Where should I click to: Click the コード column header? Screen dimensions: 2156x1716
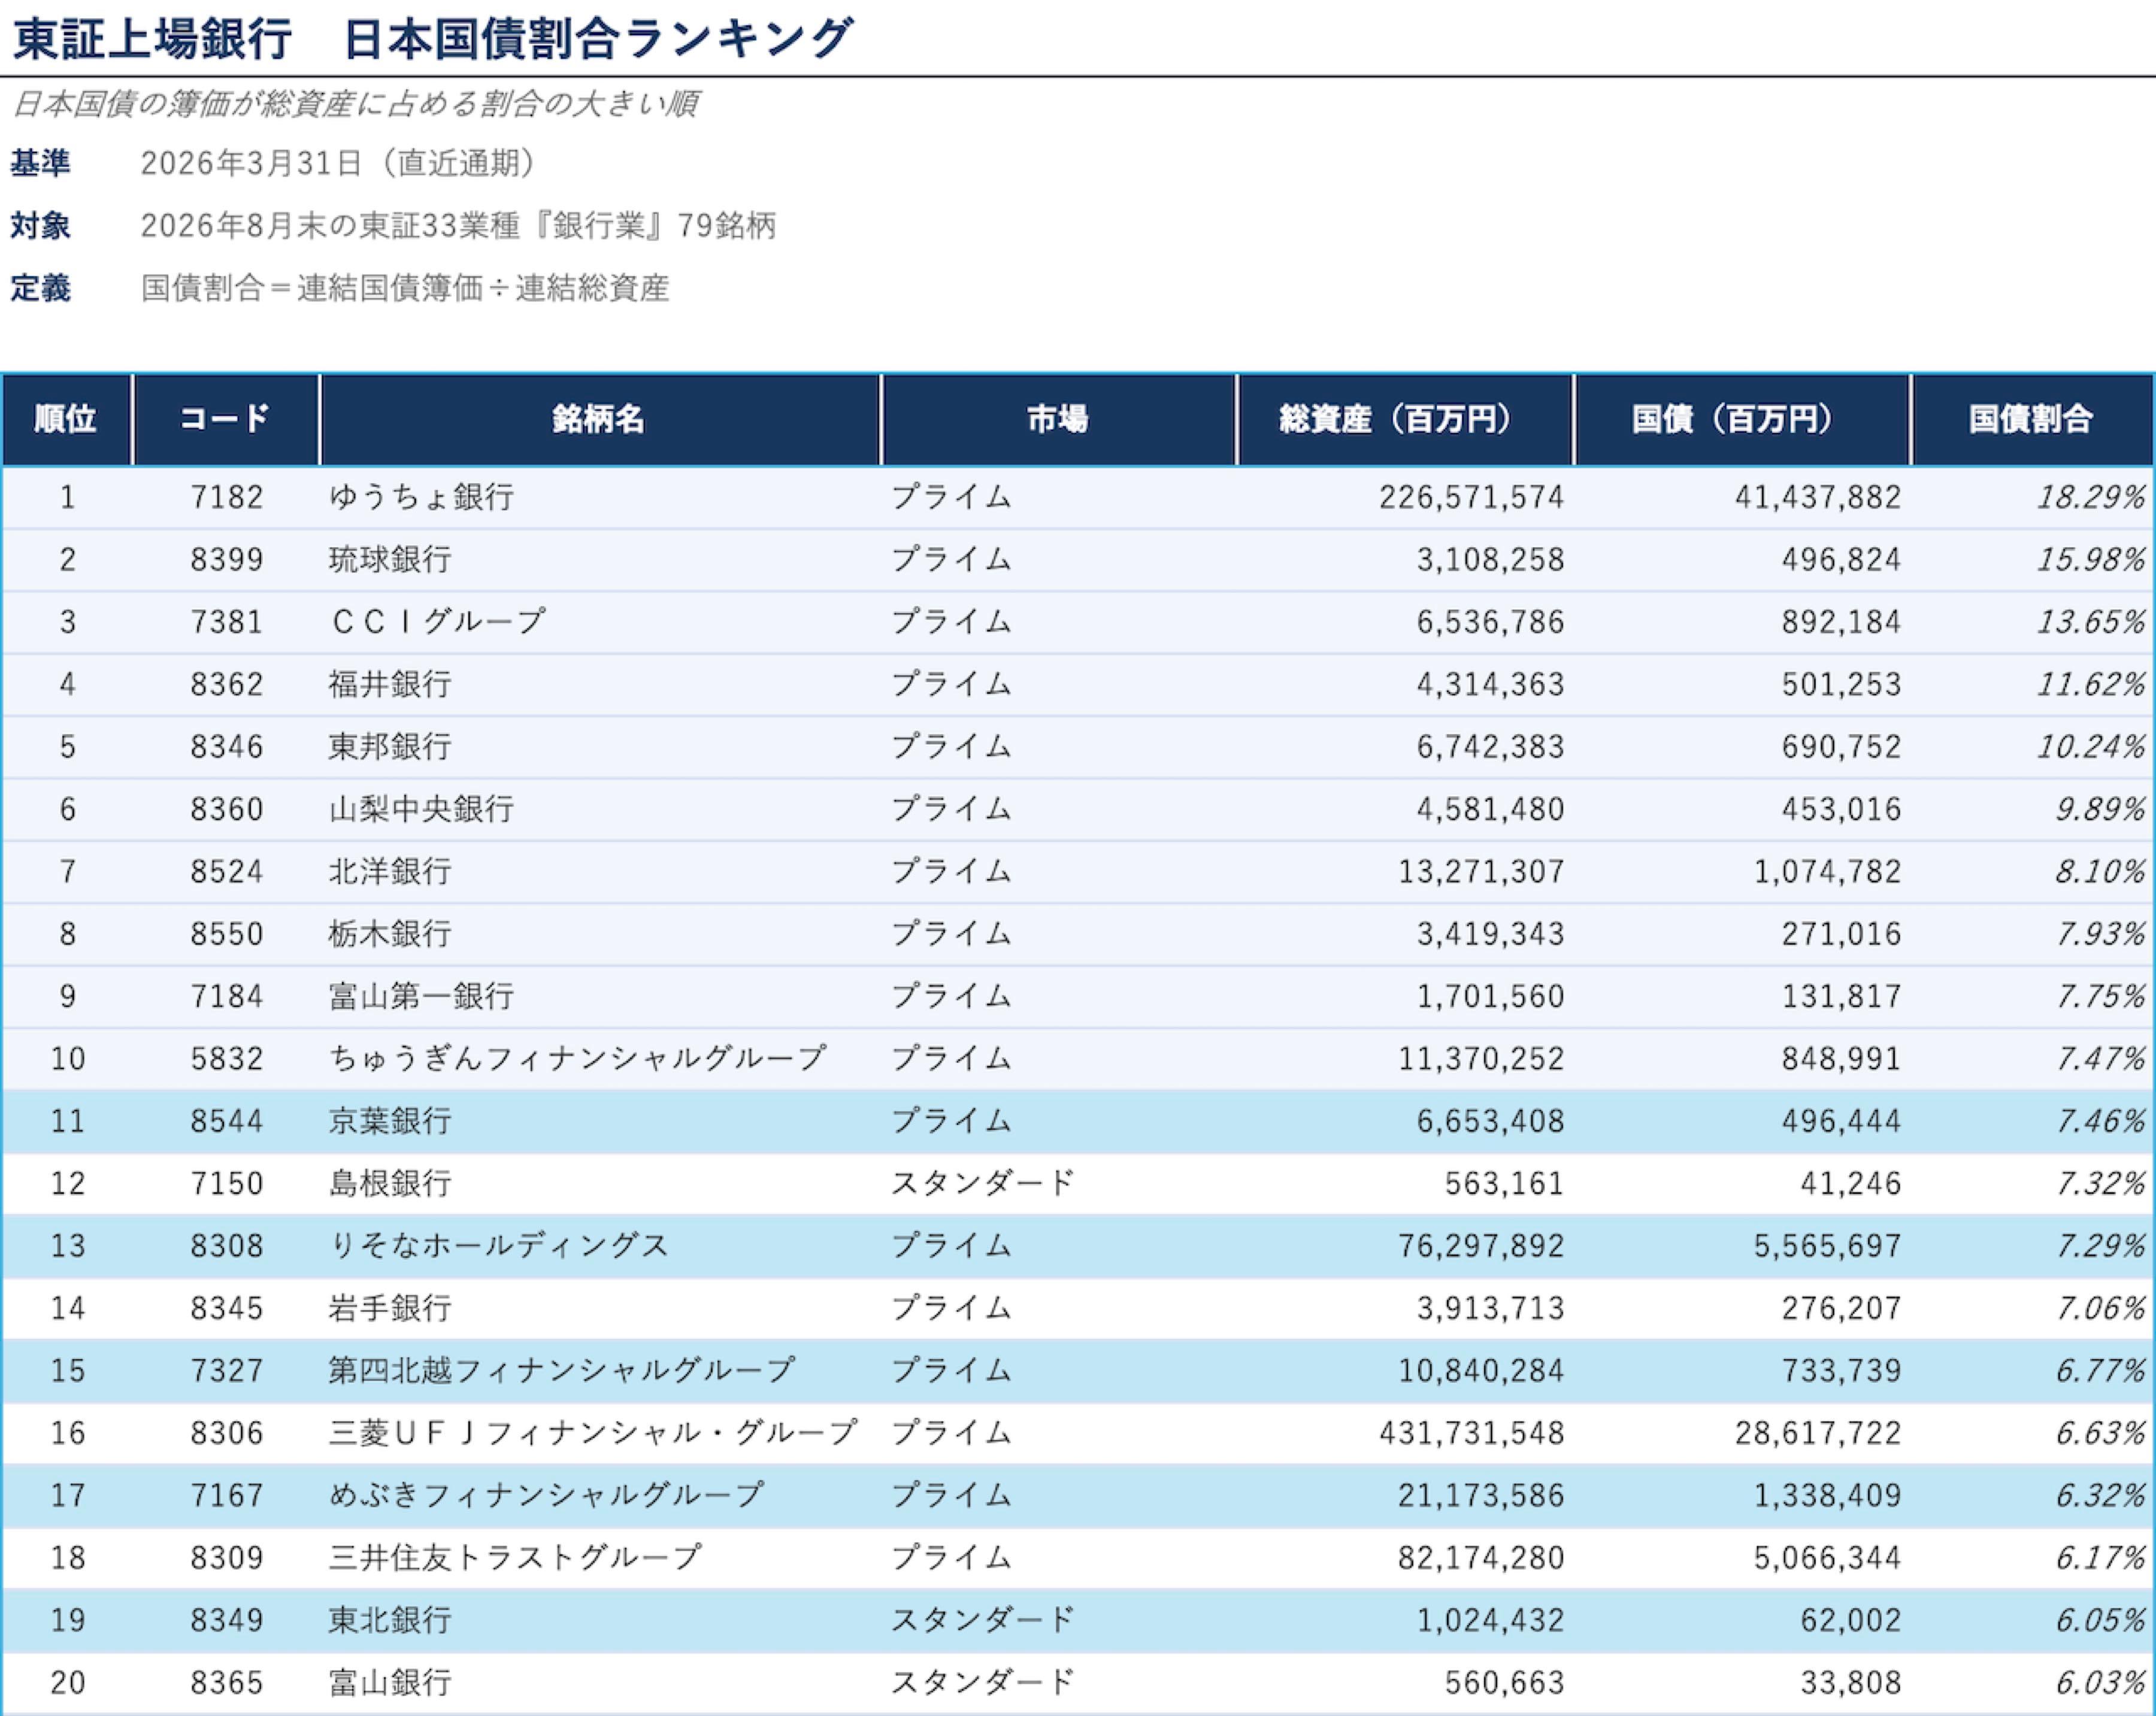pyautogui.click(x=226, y=419)
